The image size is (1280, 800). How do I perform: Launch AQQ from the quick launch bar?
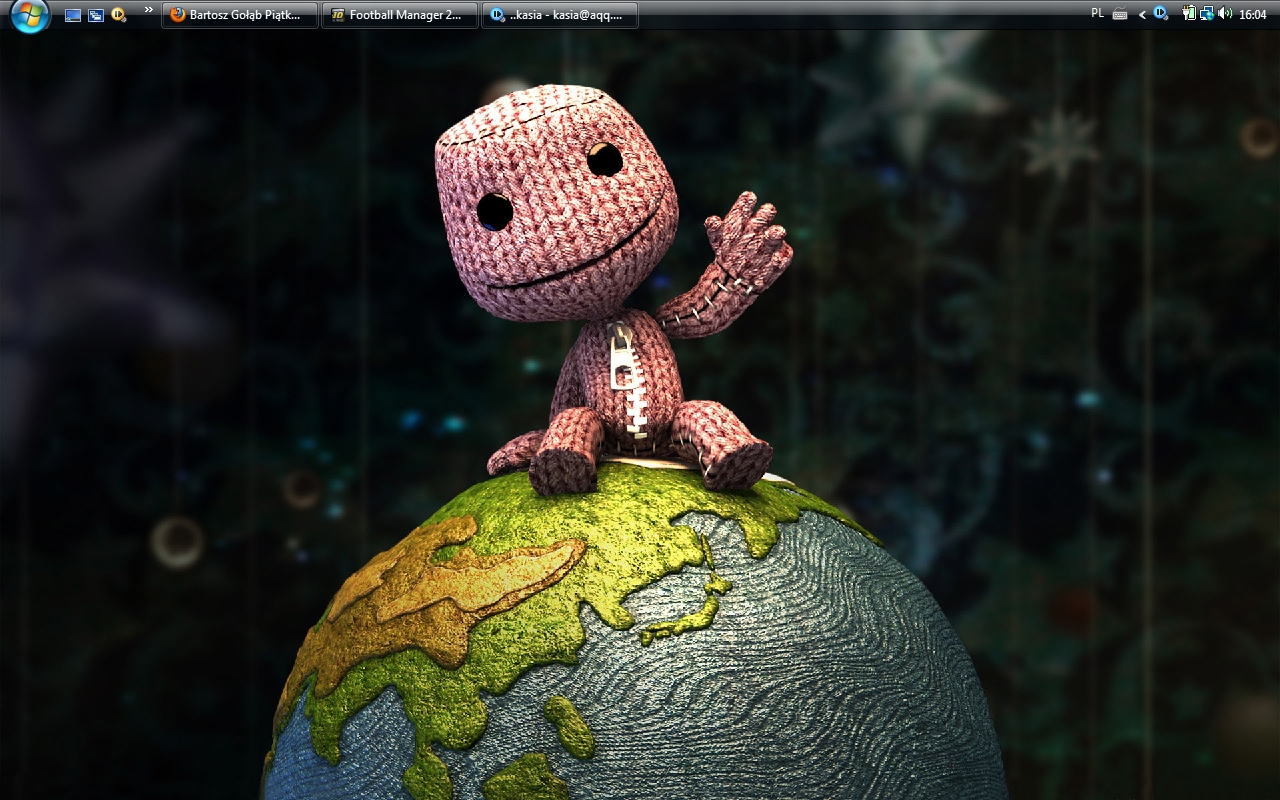coord(119,15)
